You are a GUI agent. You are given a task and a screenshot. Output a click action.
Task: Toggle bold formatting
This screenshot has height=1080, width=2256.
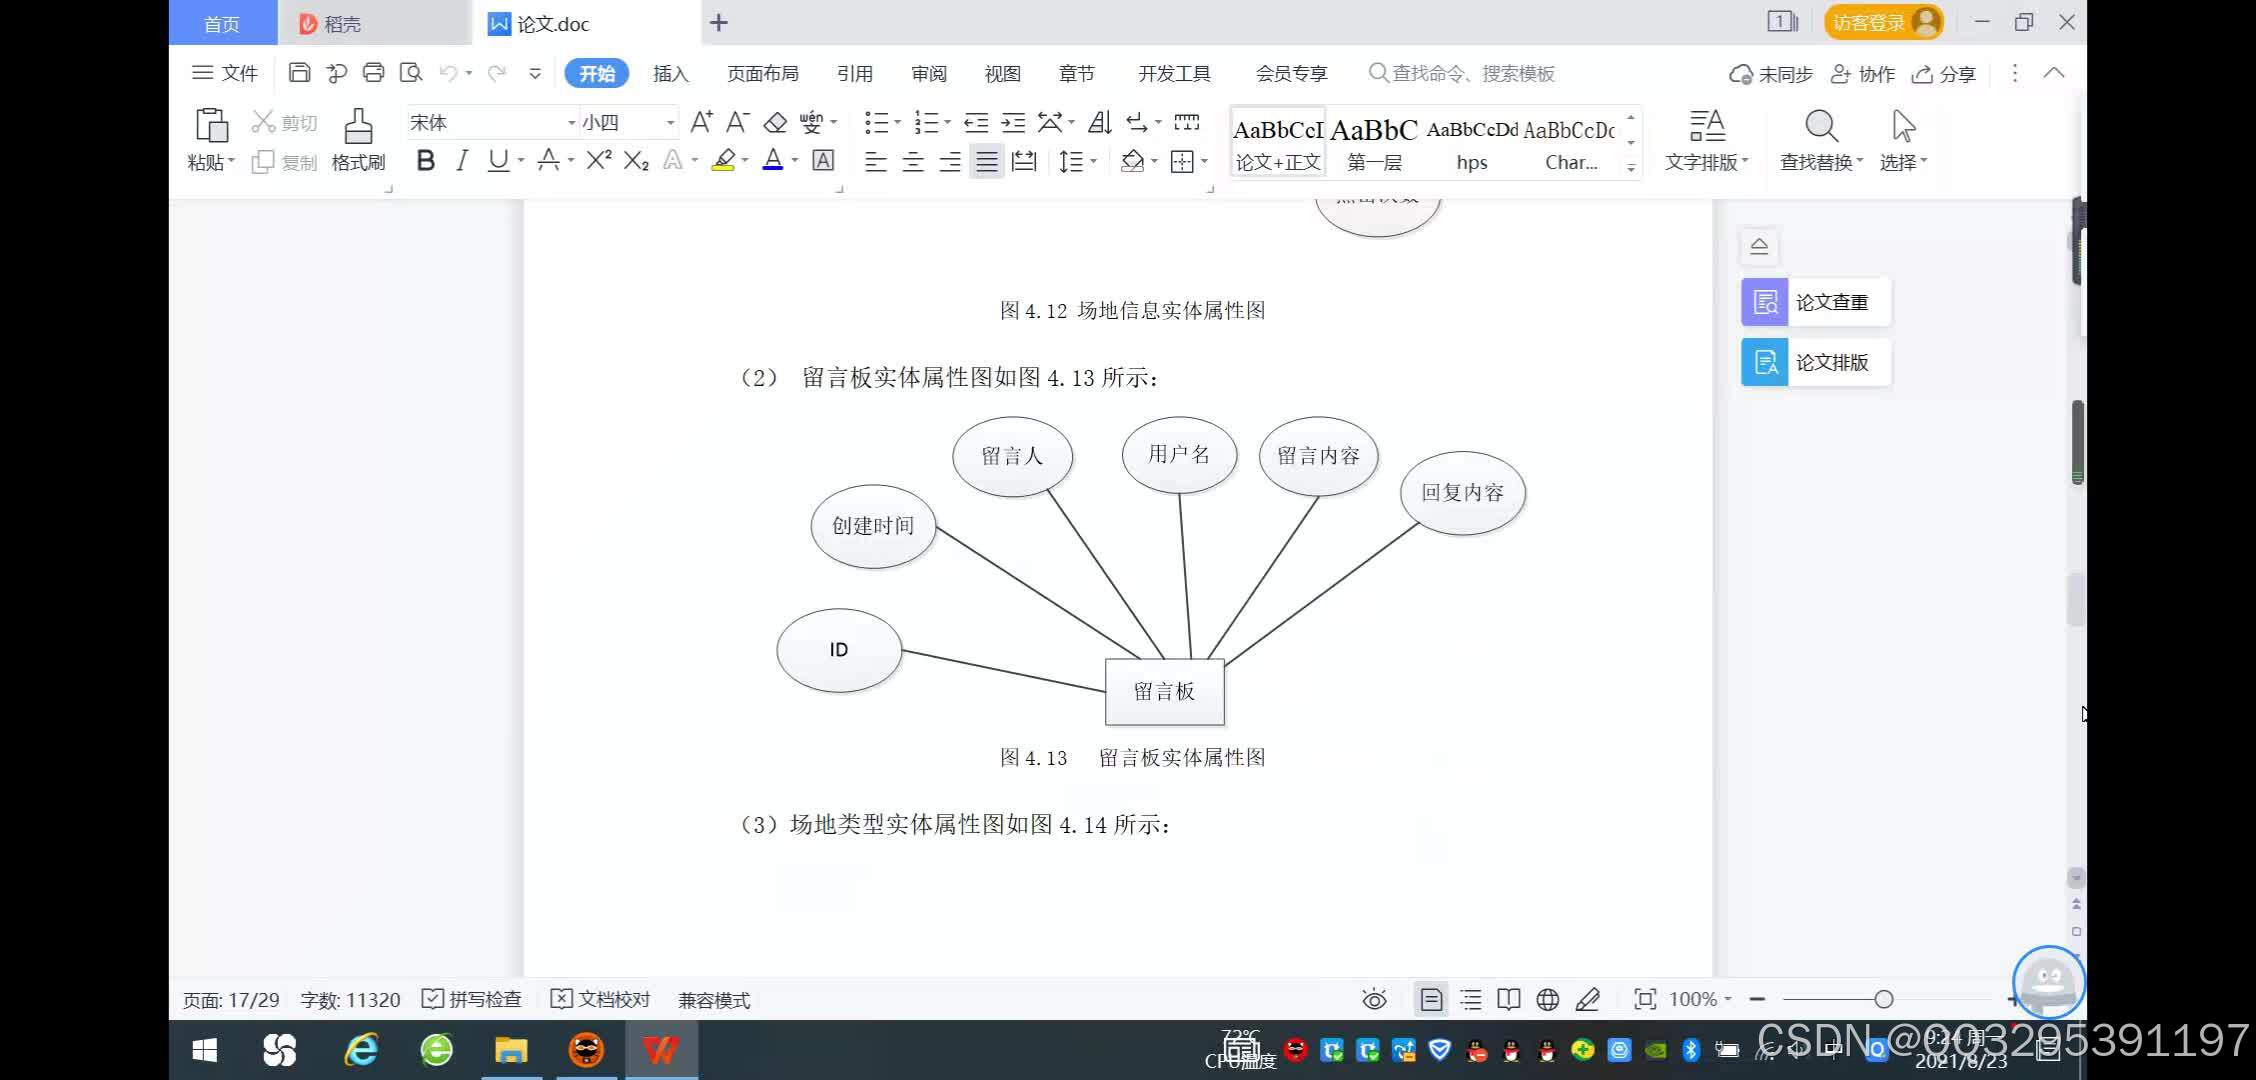[425, 160]
